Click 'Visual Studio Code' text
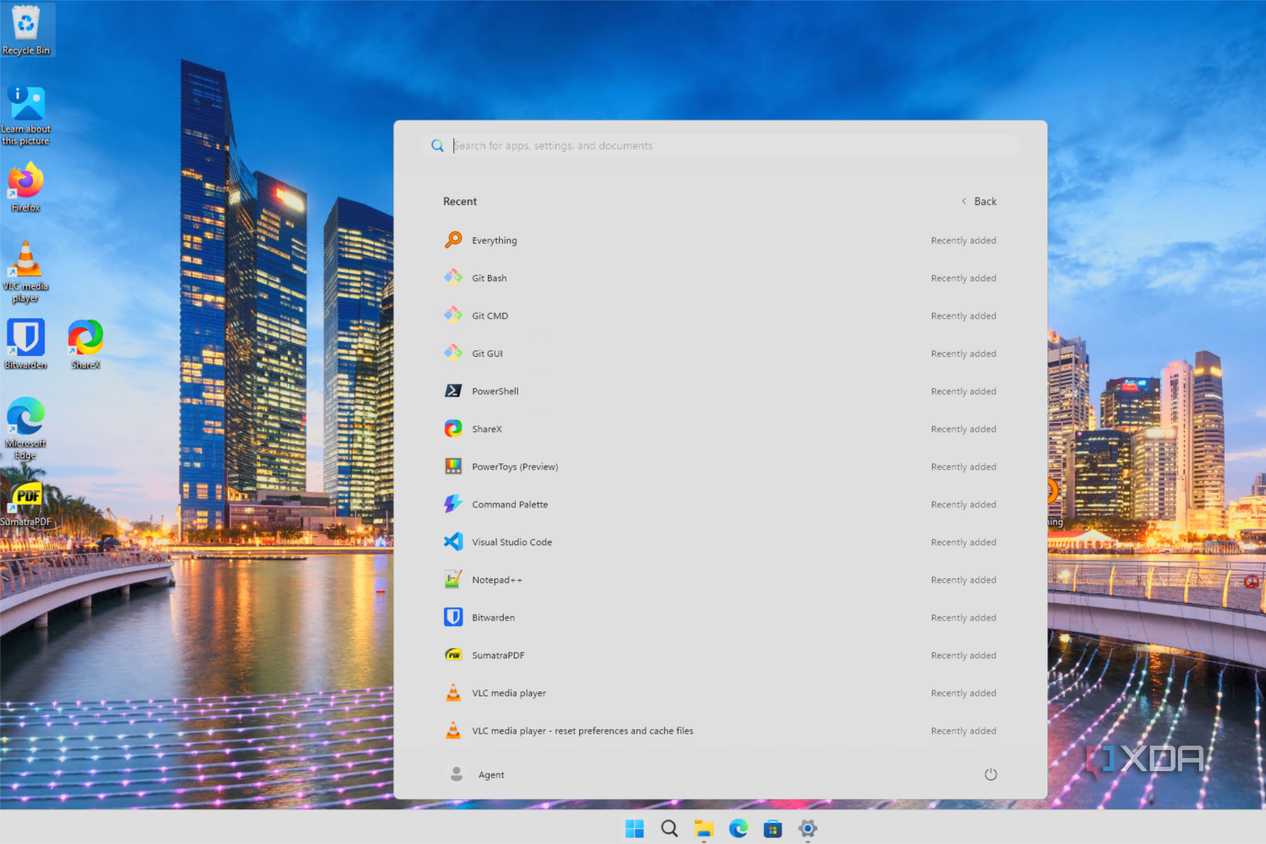Image resolution: width=1266 pixels, height=844 pixels. (512, 542)
